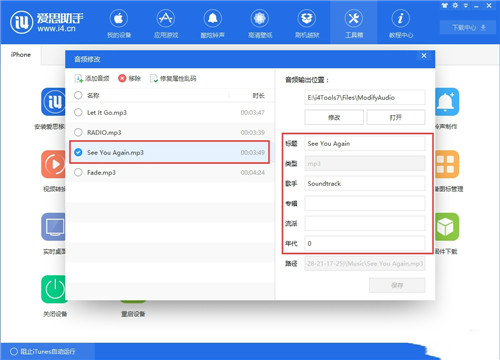Go to 酷炫铃声 ringtones section
This screenshot has height=360, width=500.
coord(213,24)
